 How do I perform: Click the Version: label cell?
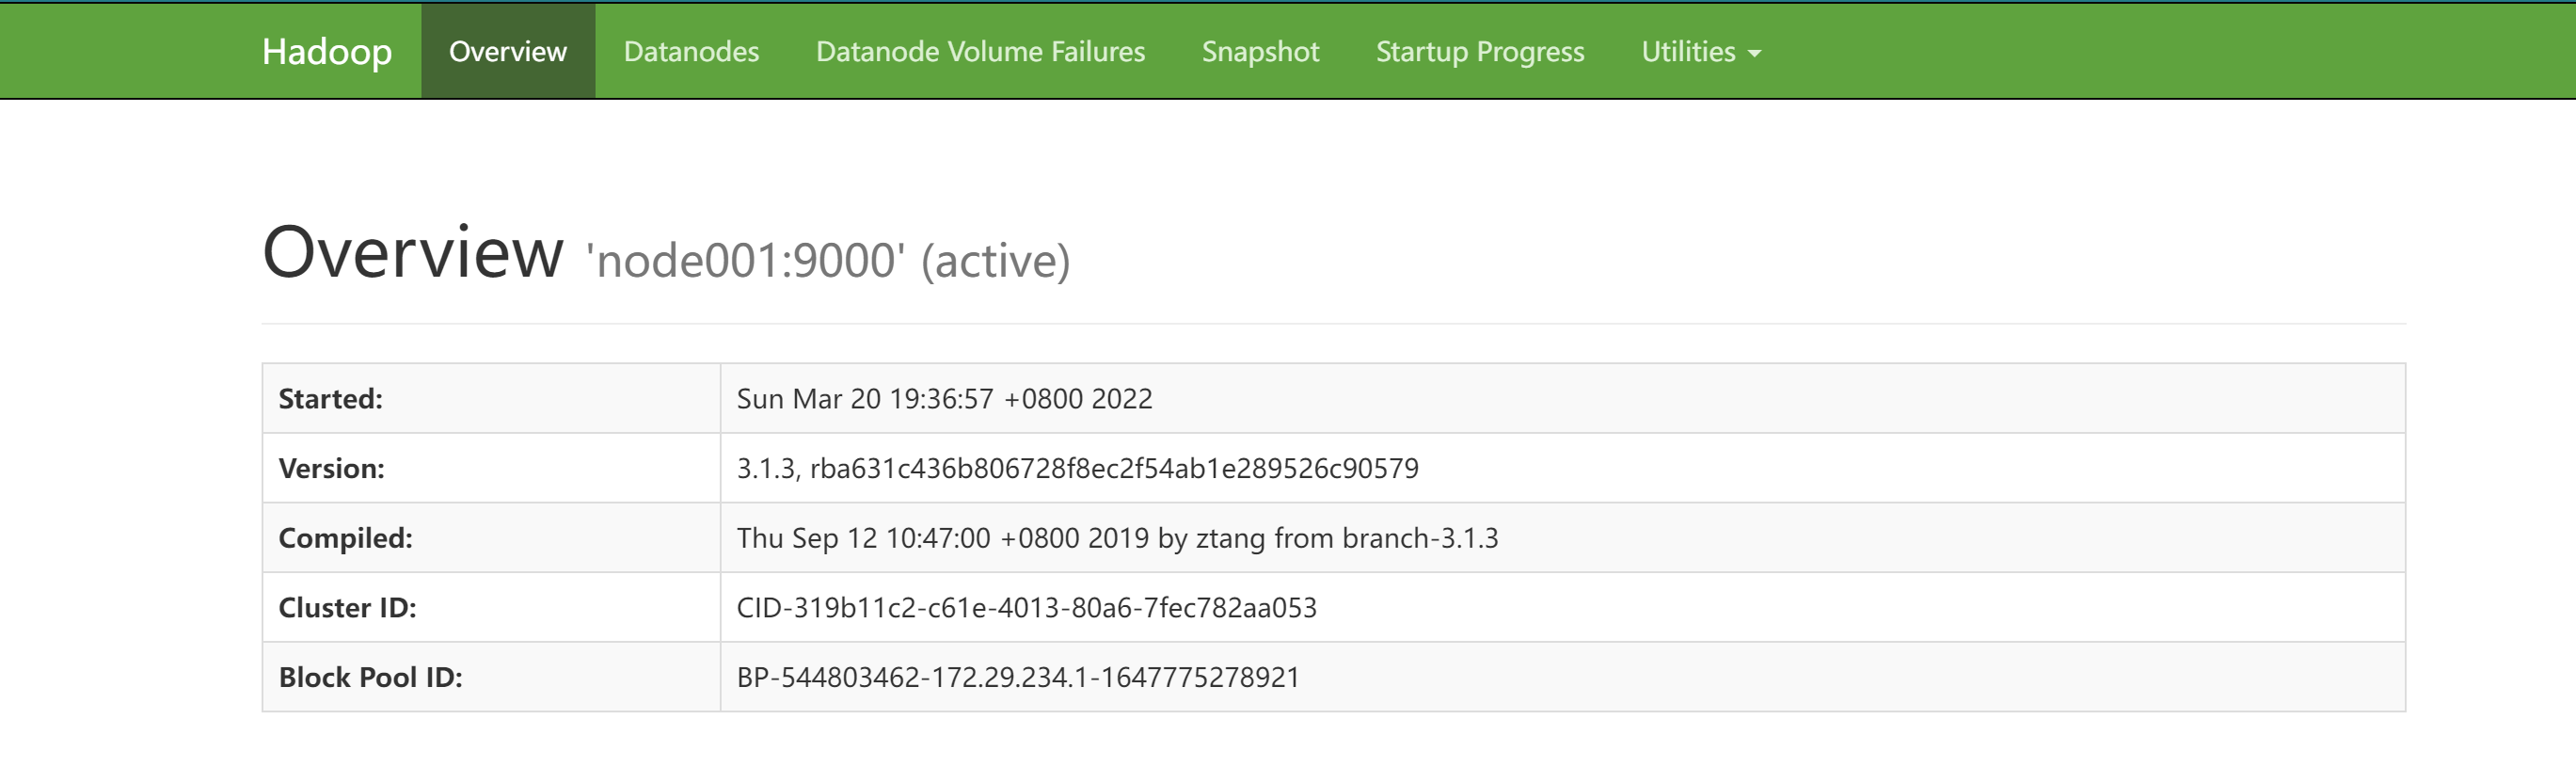[x=491, y=468]
